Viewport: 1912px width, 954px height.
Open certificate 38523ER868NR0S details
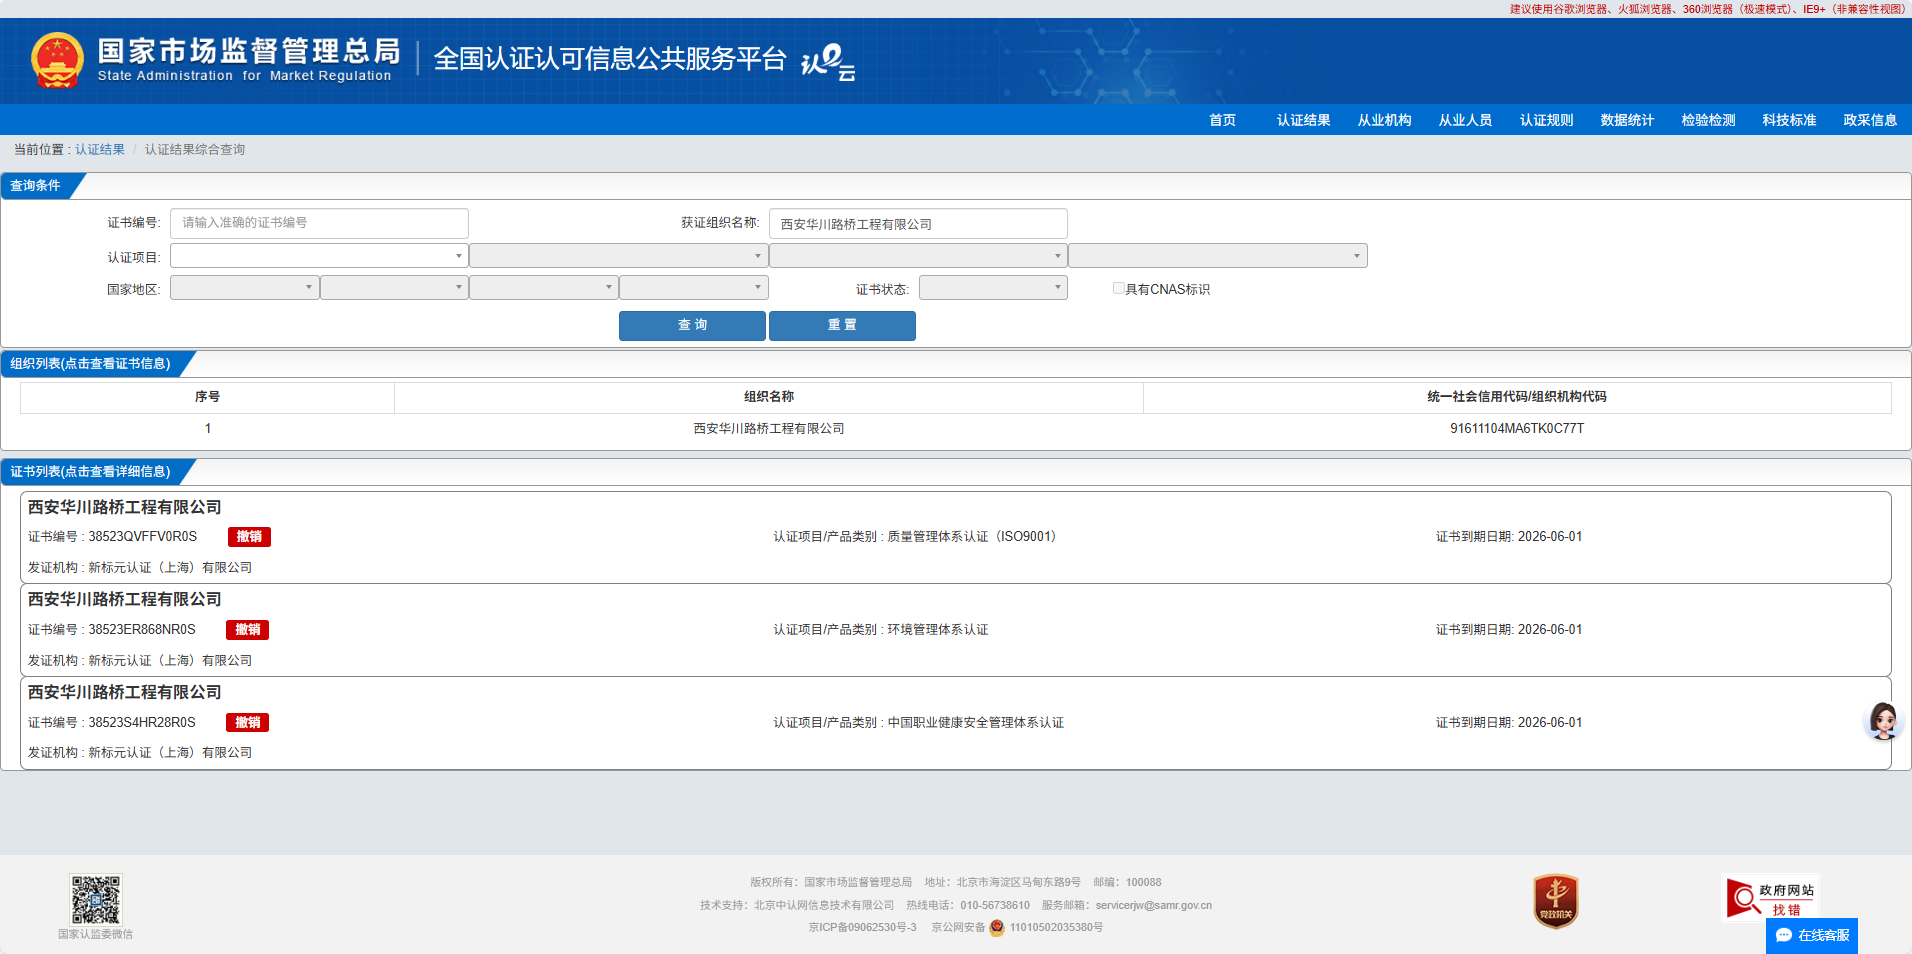point(142,630)
